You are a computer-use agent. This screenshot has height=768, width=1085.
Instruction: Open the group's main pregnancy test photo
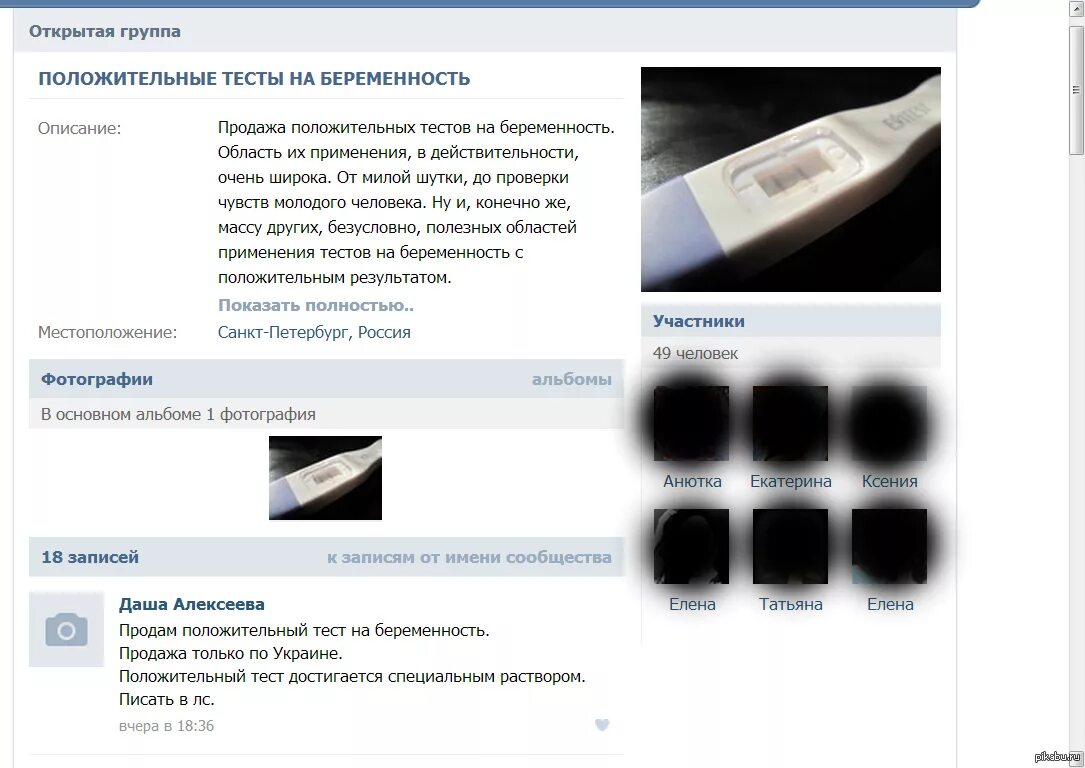(x=790, y=179)
